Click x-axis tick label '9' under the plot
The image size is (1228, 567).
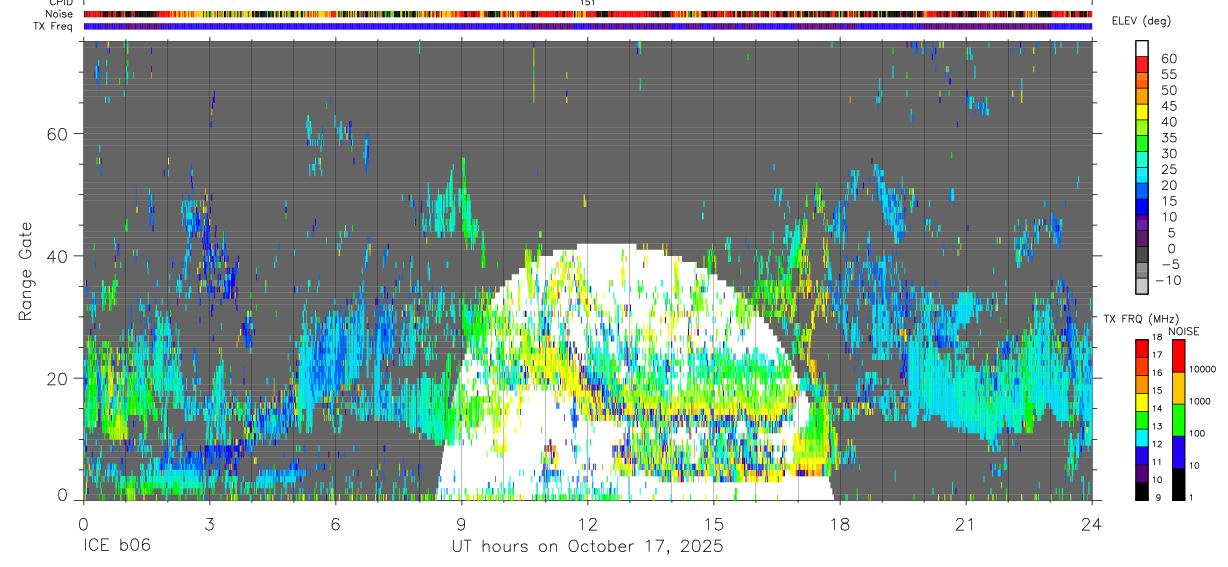[x=461, y=524]
